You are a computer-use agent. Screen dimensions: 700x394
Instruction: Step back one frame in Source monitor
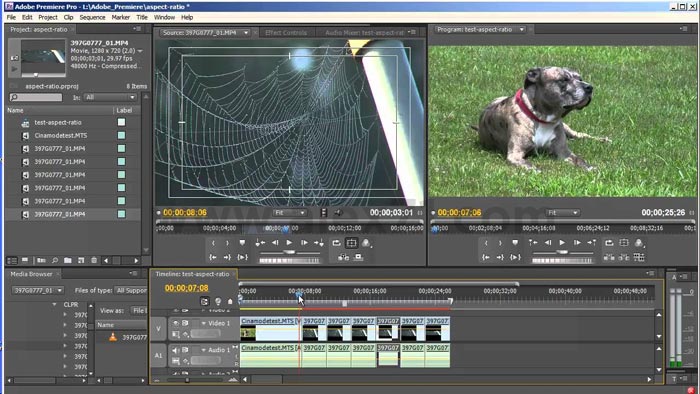pyautogui.click(x=275, y=243)
